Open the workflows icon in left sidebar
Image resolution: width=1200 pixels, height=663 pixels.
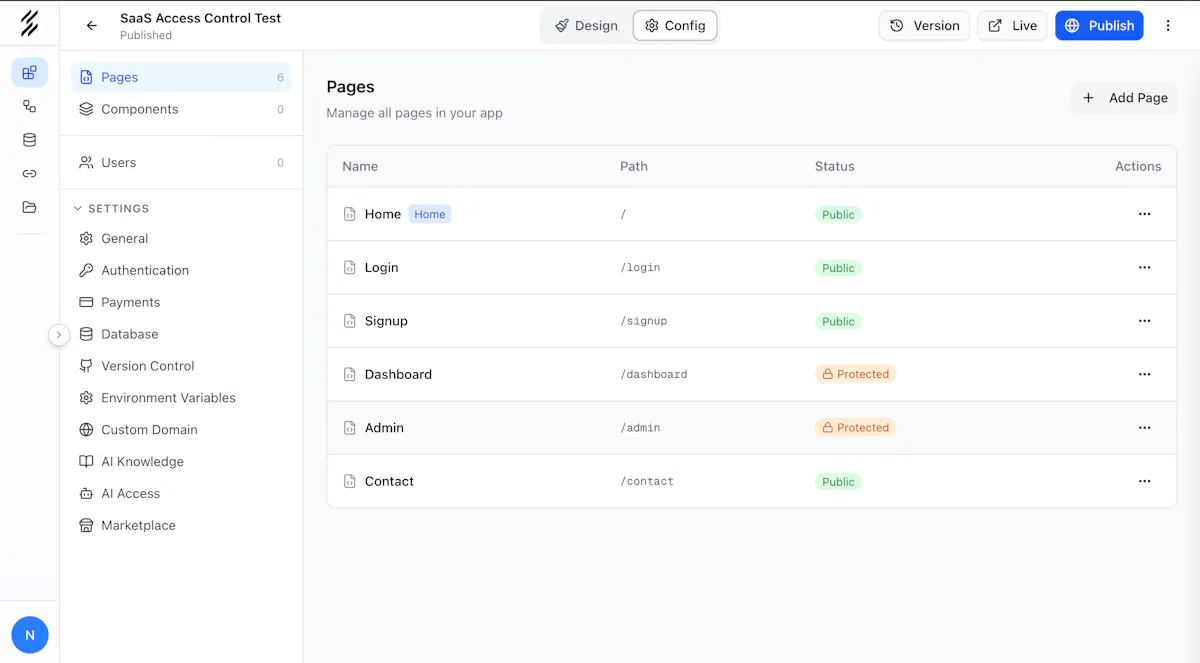point(29,106)
